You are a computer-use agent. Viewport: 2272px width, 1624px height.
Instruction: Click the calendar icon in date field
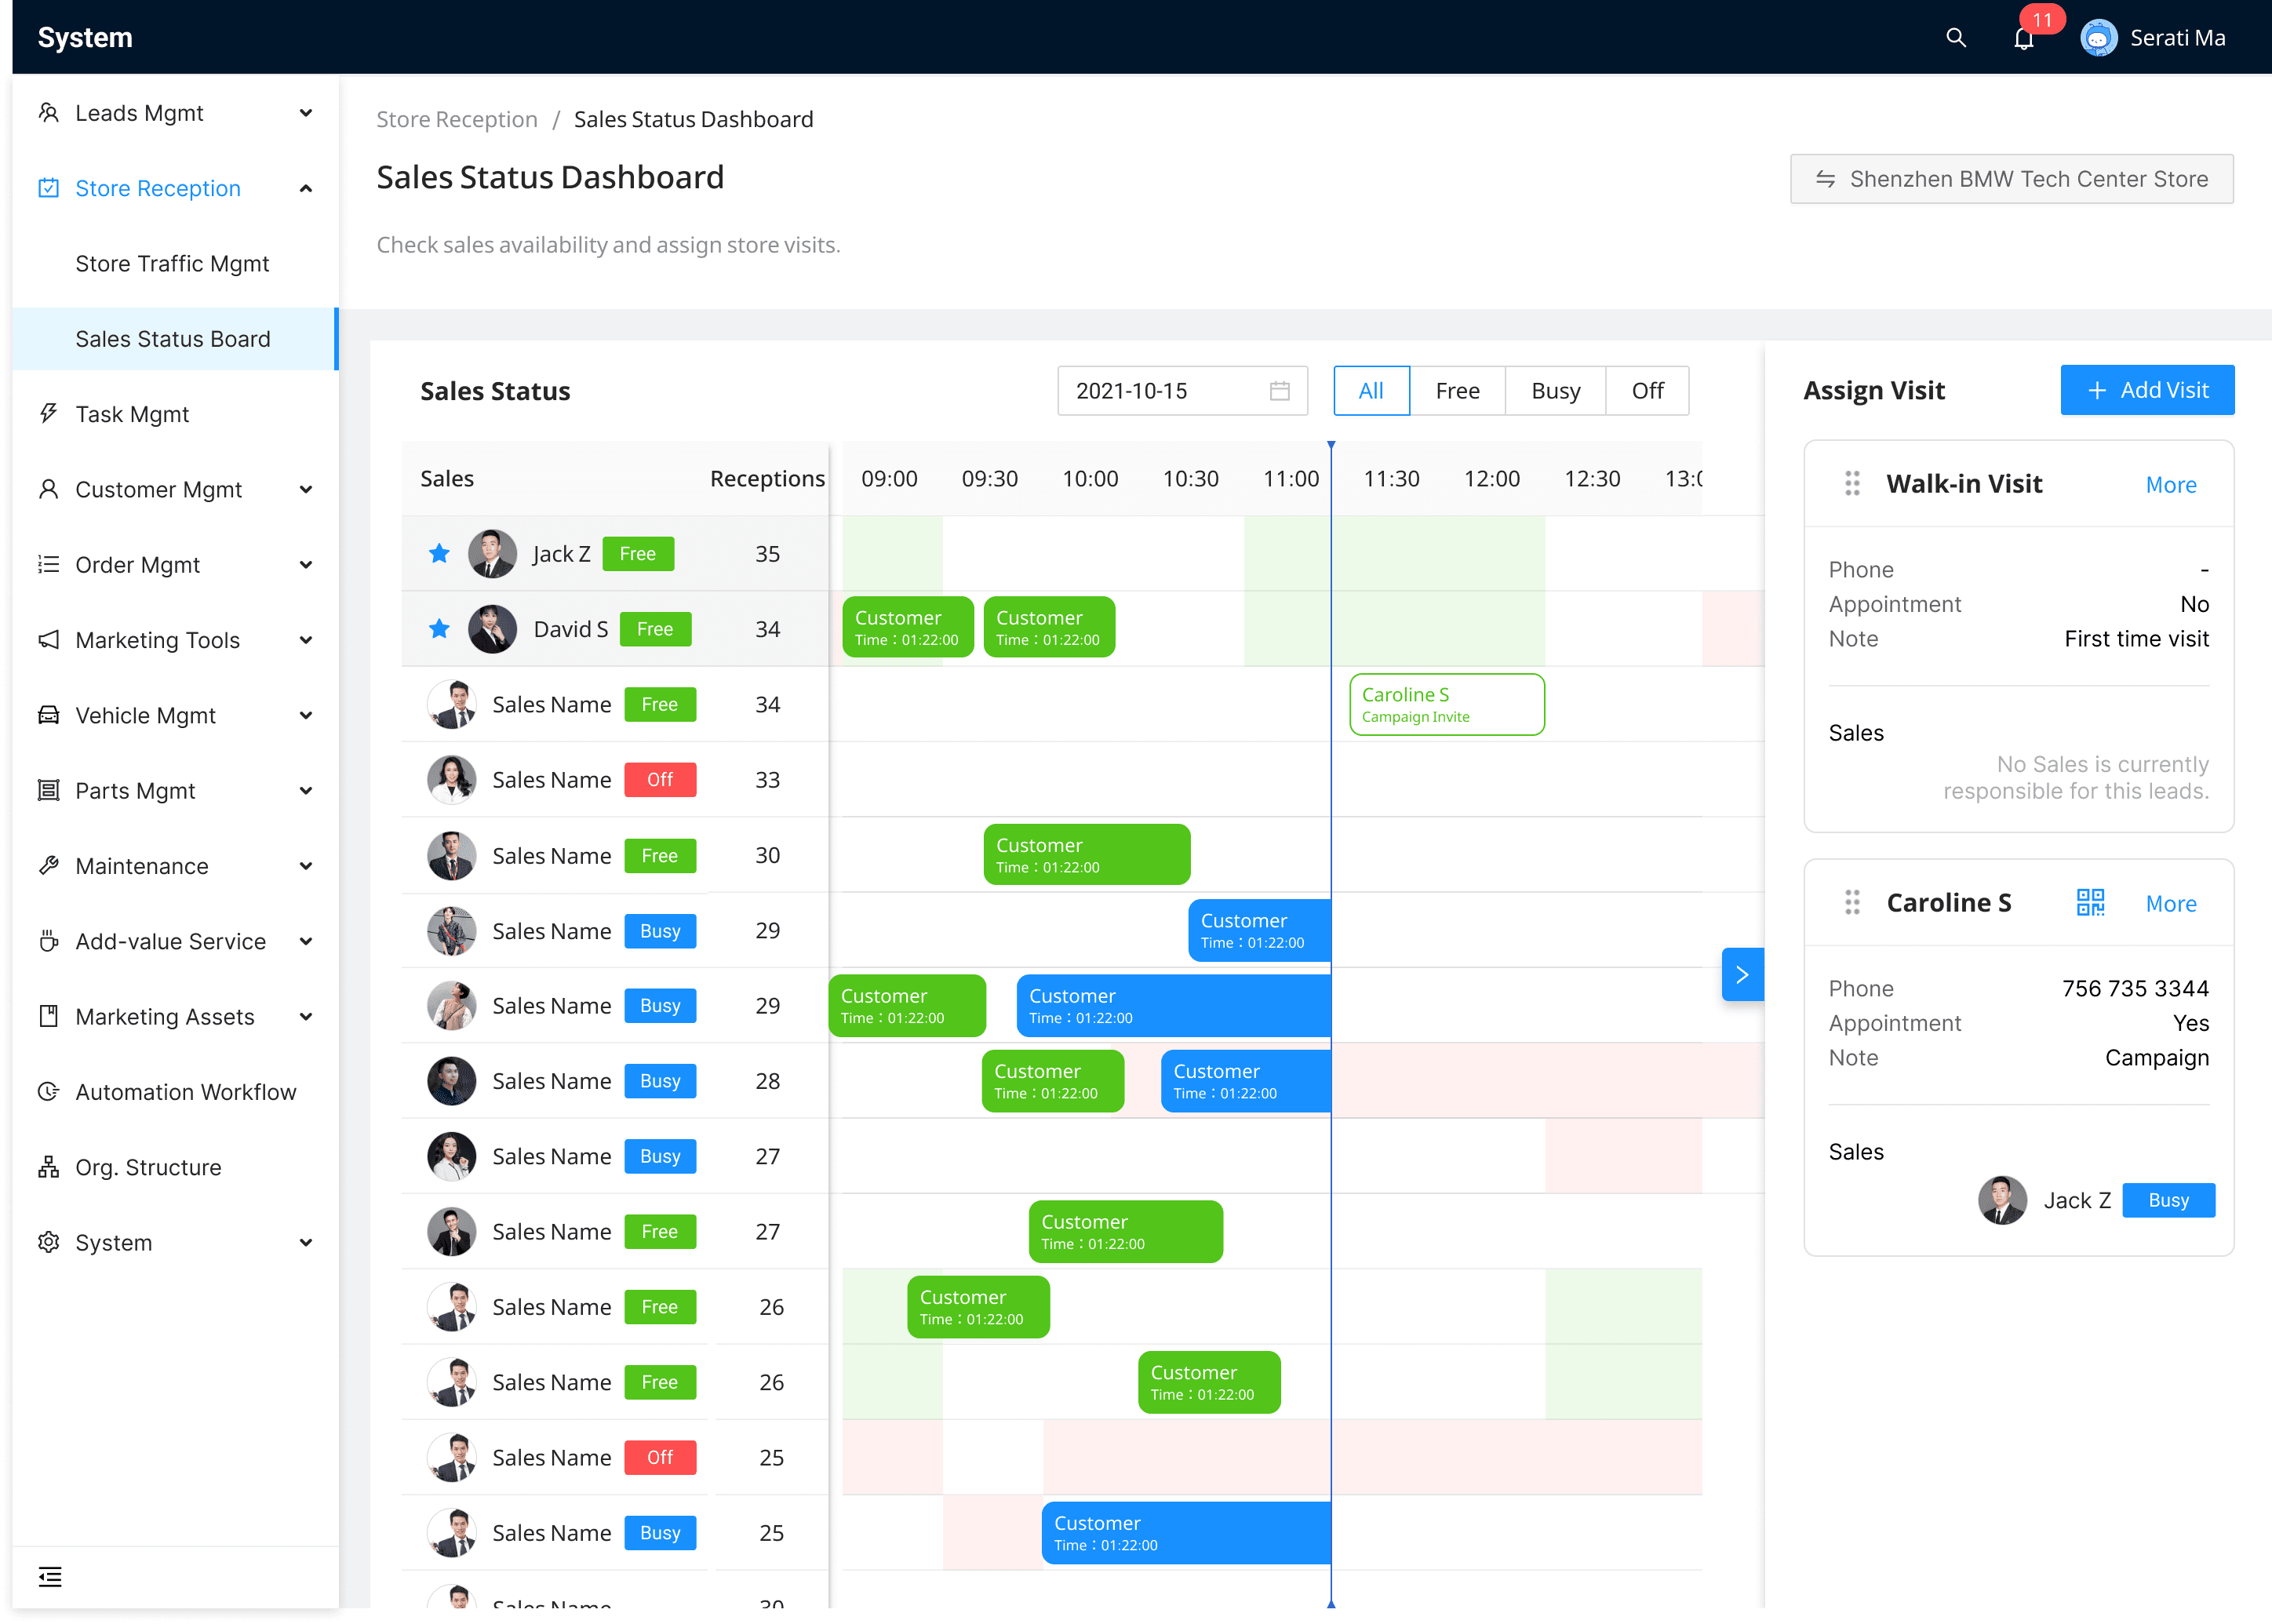point(1279,391)
